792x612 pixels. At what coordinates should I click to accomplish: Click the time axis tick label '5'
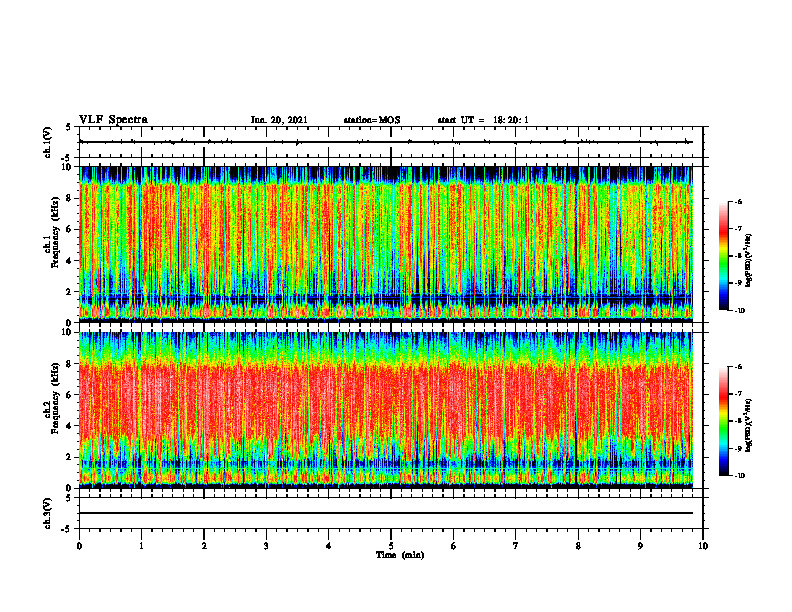(391, 546)
